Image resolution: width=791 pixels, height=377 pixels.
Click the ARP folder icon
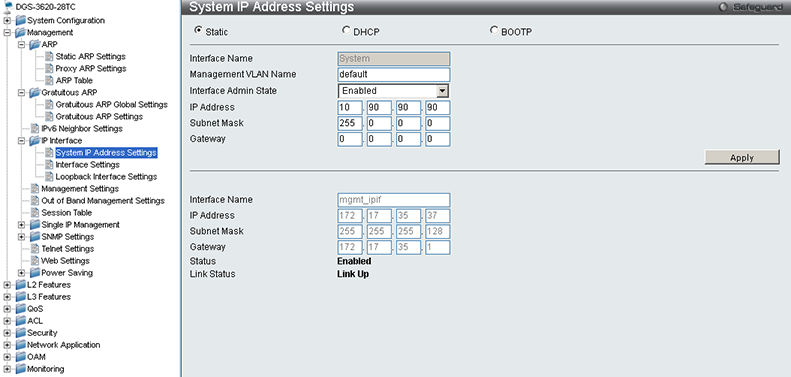[x=34, y=44]
